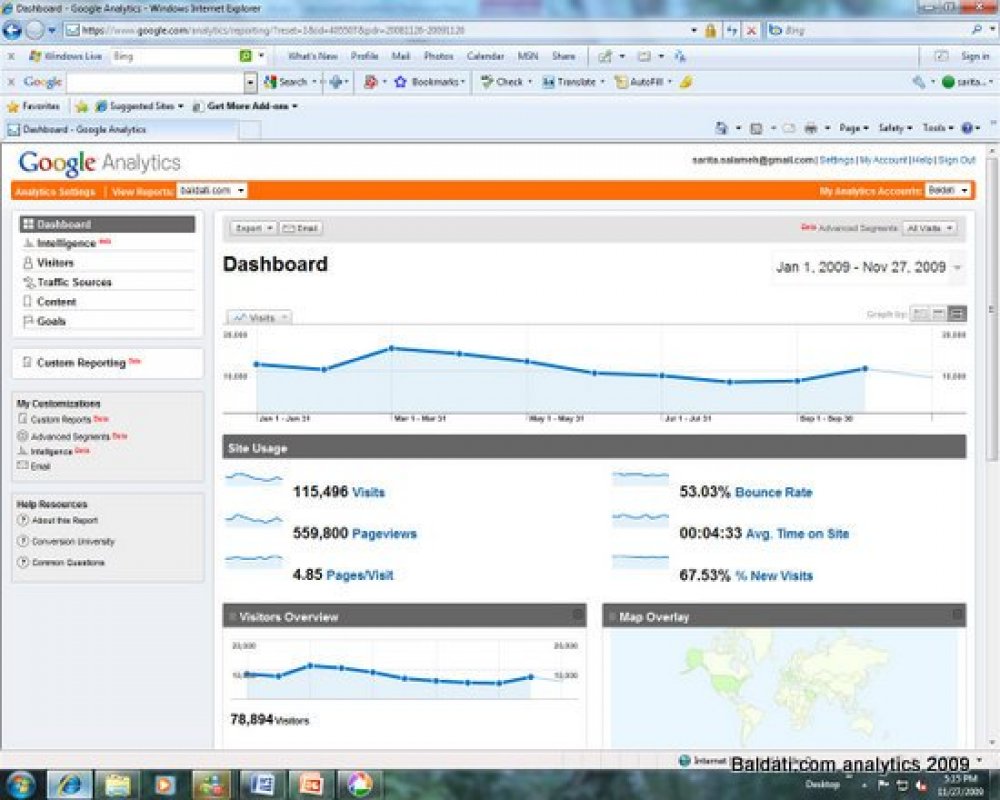The height and width of the screenshot is (800, 1000).
Task: Click the Print icon in the command bar
Action: tap(811, 128)
